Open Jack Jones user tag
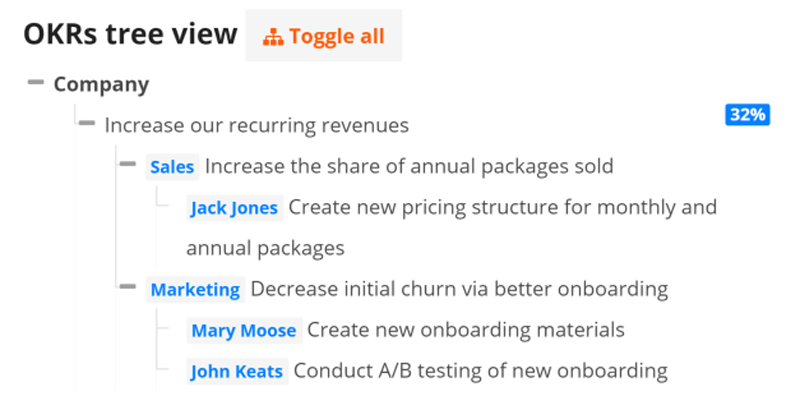This screenshot has height=396, width=800. [x=235, y=208]
